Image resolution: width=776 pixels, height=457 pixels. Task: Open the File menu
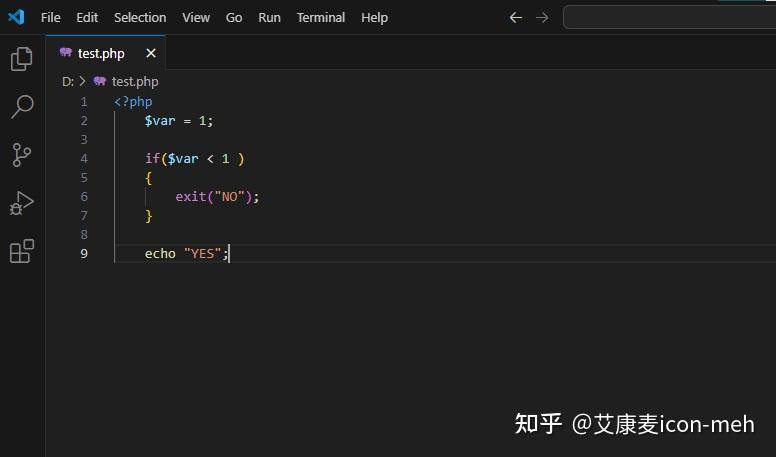(50, 18)
